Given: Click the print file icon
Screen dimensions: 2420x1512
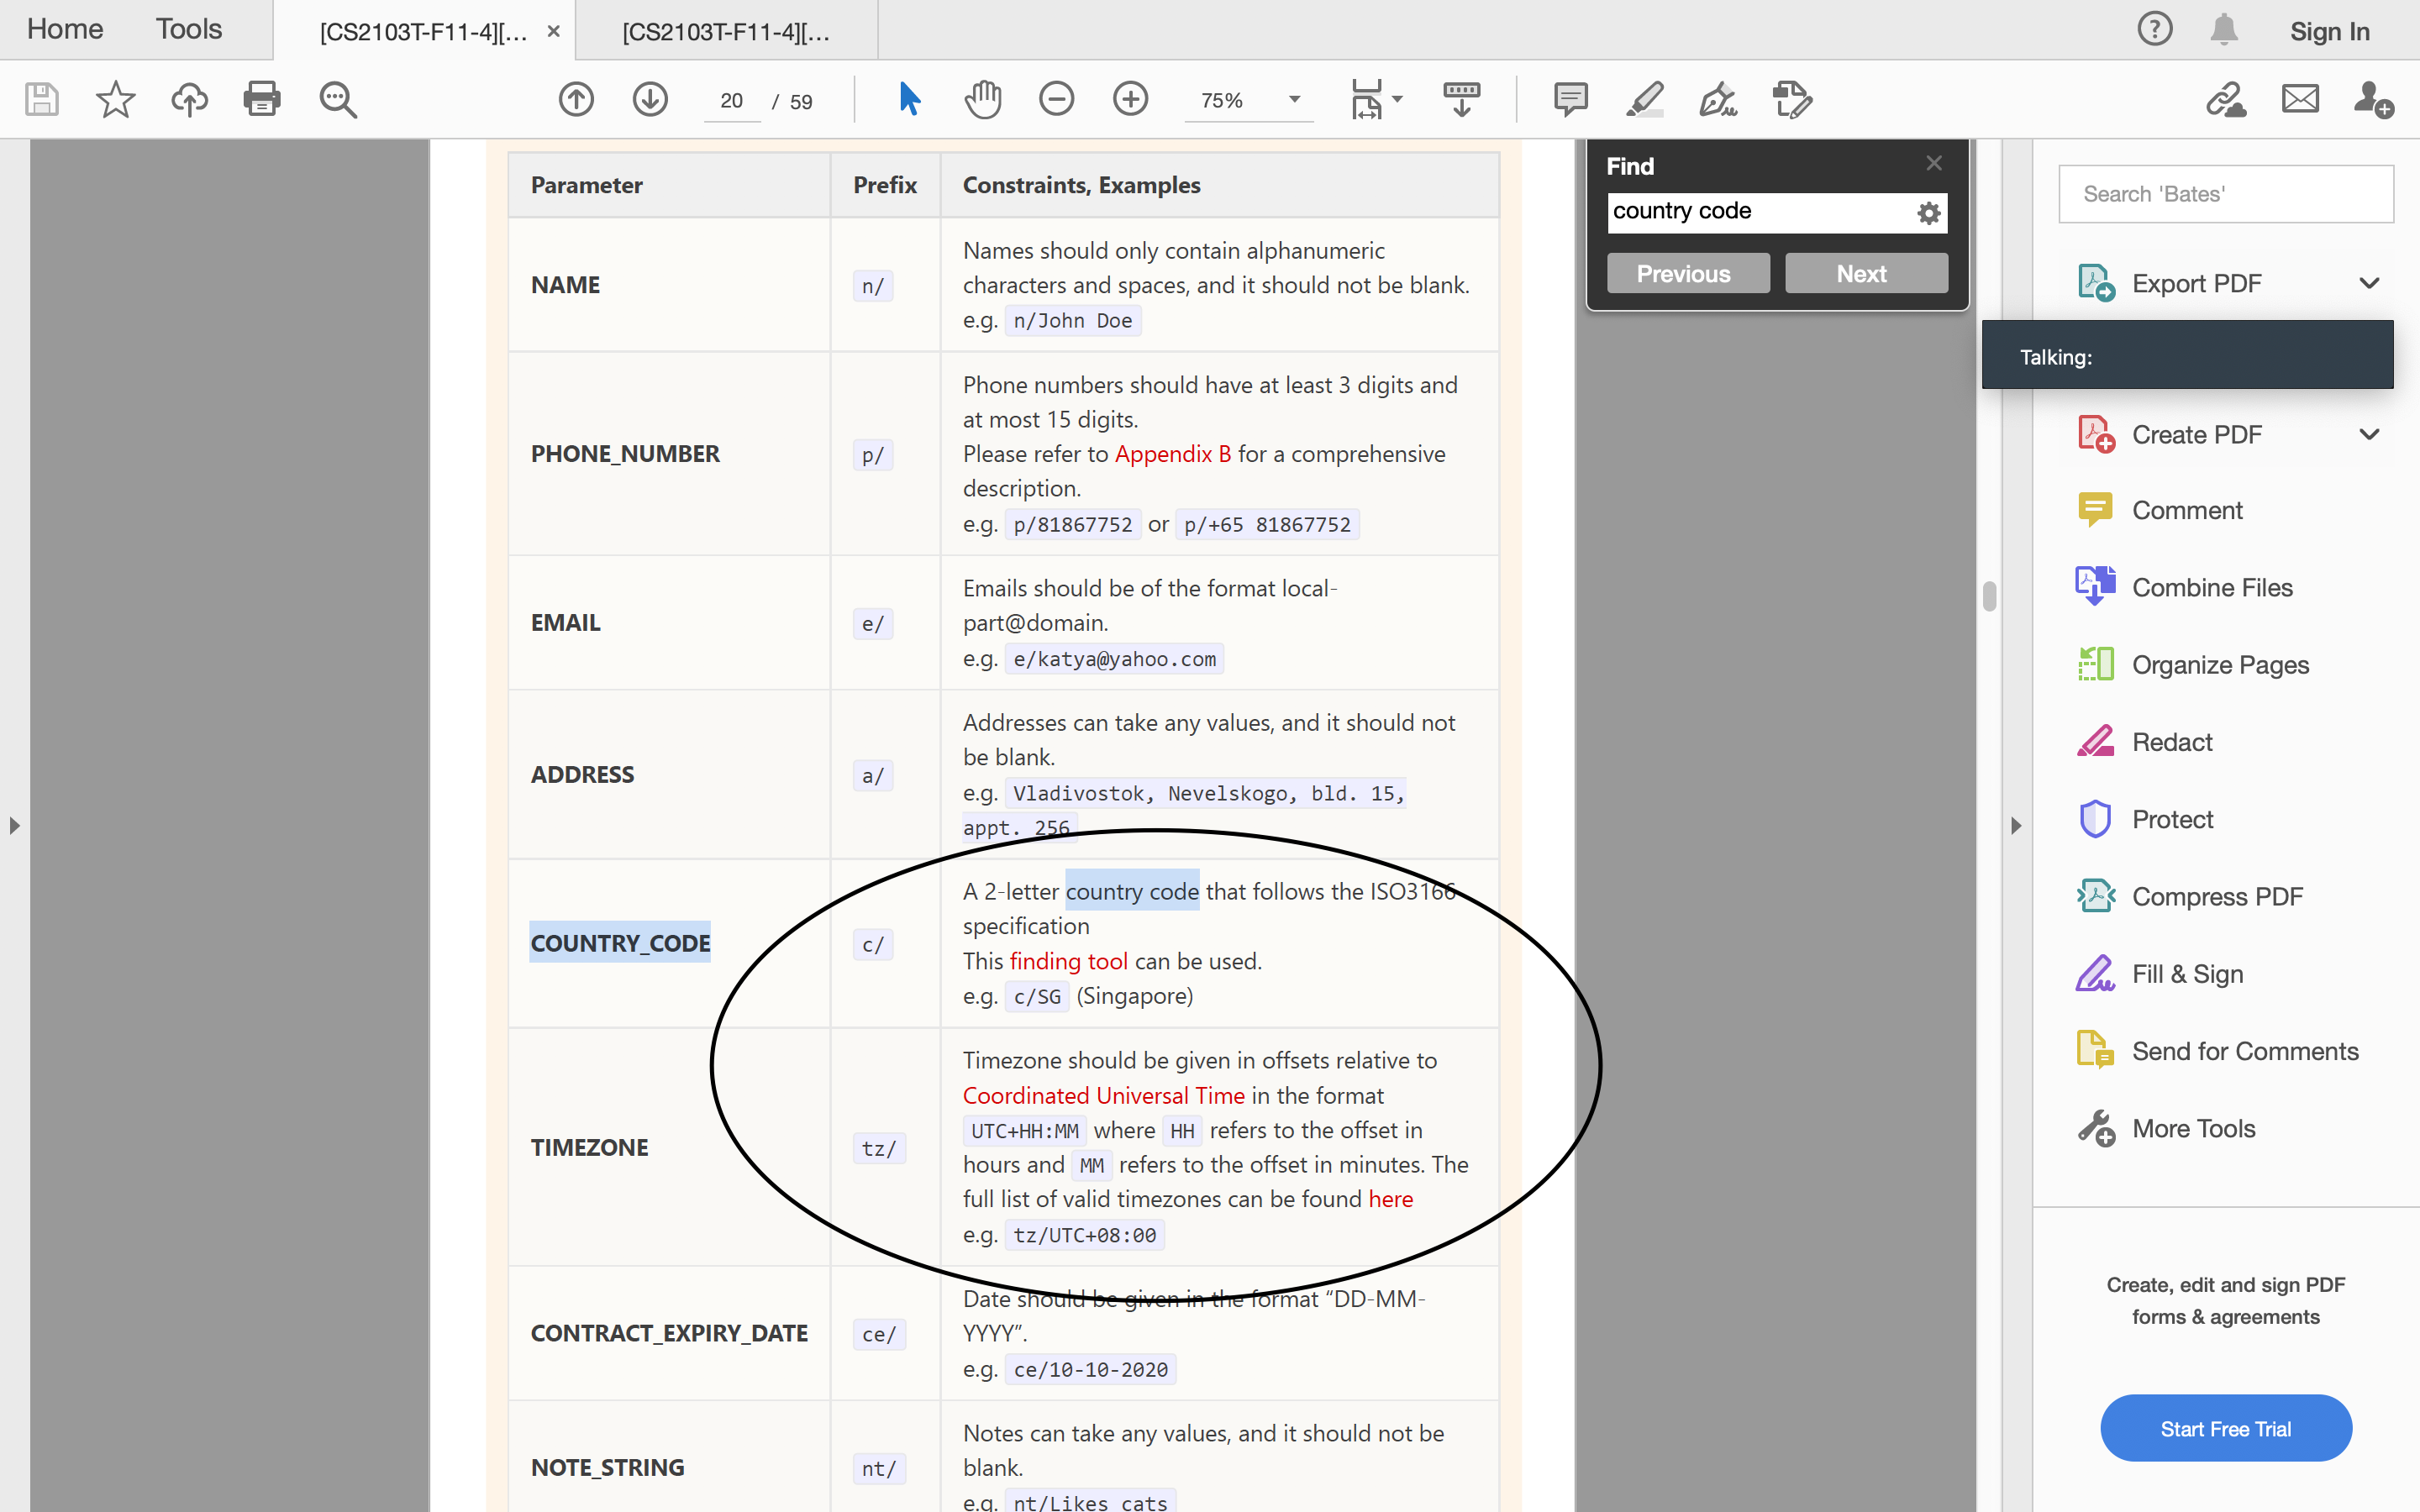Looking at the screenshot, I should pos(262,99).
